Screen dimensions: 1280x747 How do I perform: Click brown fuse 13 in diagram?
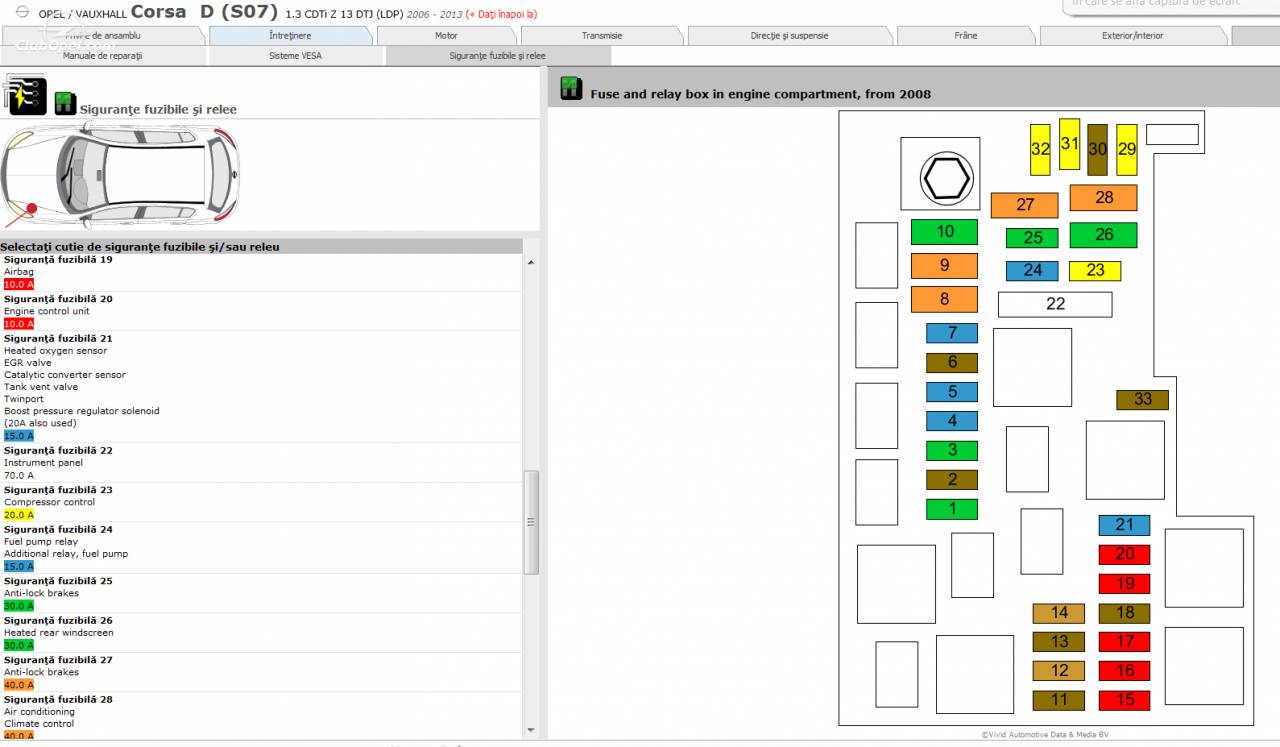point(1059,641)
